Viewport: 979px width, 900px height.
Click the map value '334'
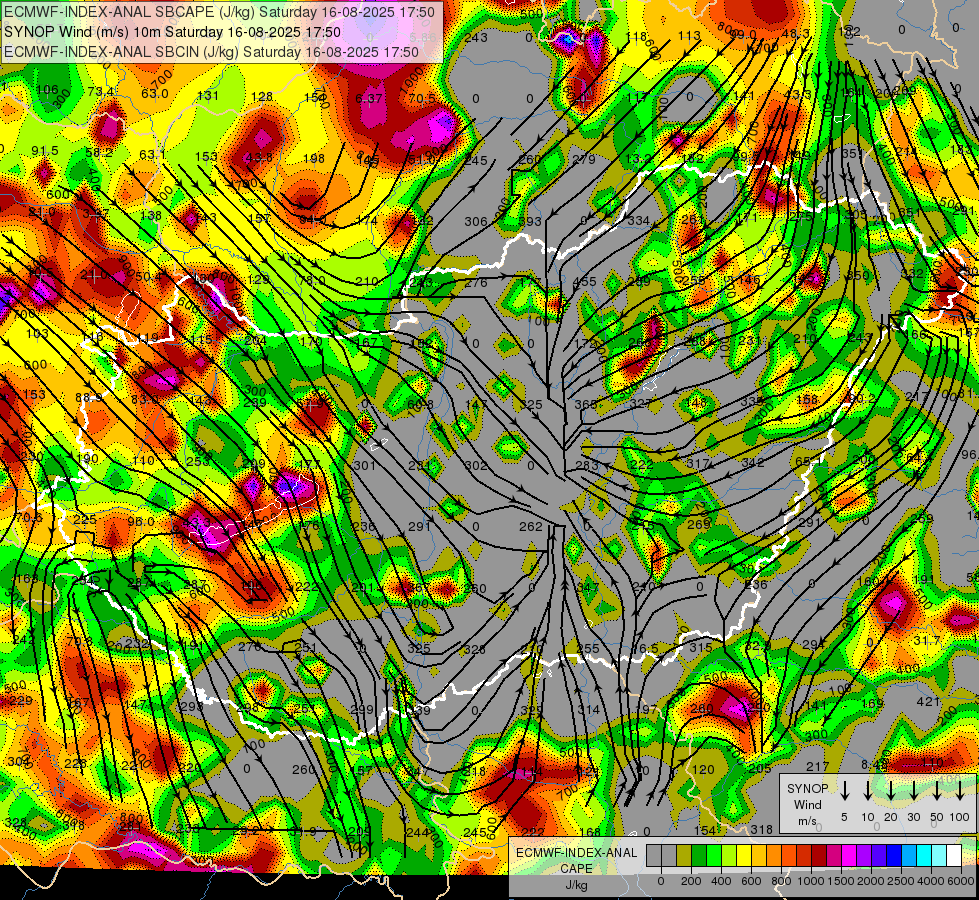click(x=639, y=220)
